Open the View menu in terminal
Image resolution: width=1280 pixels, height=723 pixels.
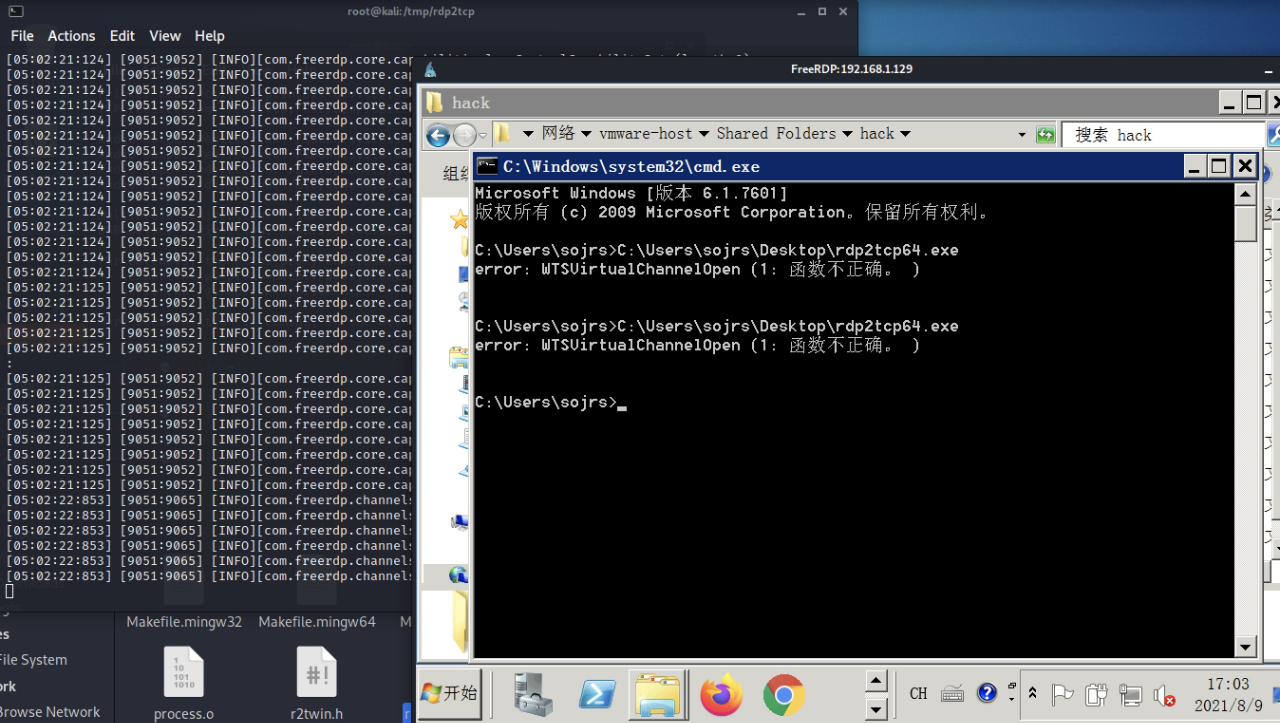click(x=165, y=35)
